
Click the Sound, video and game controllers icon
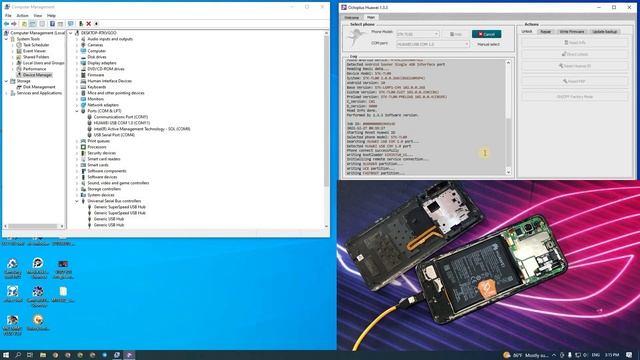click(83, 183)
